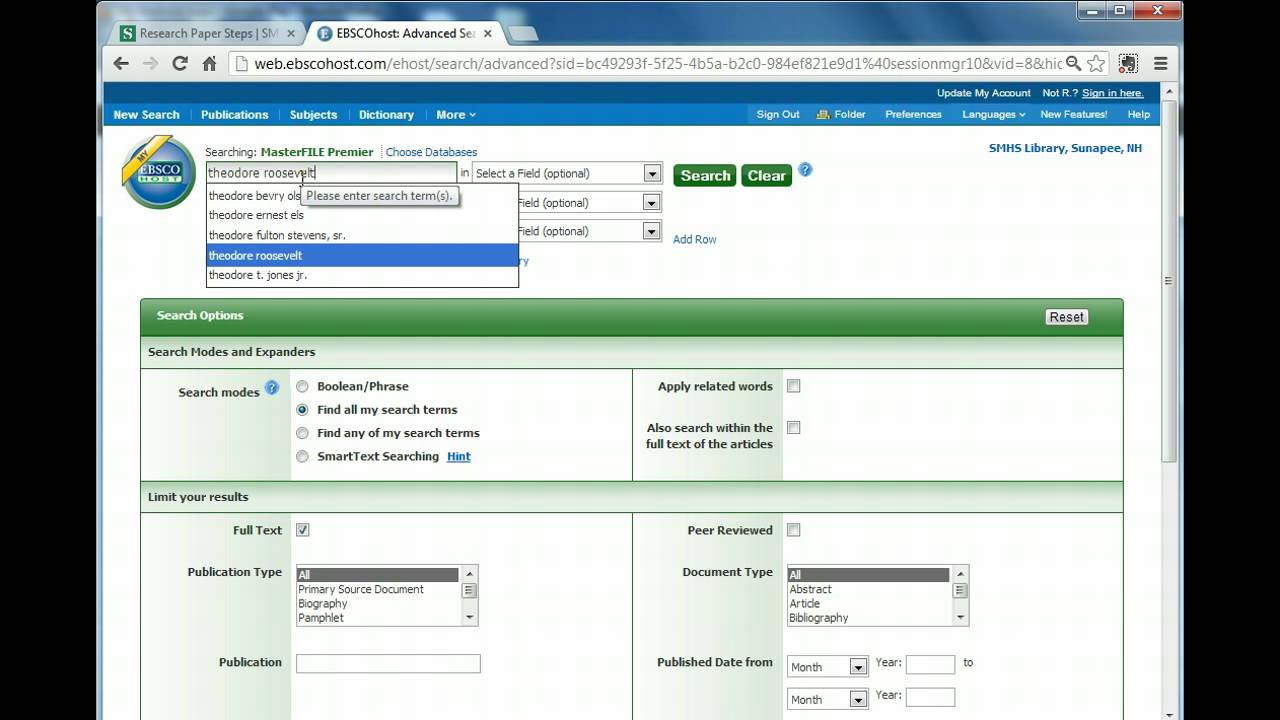The height and width of the screenshot is (720, 1280).
Task: Pick the theodore roosevelt suggestion
Action: click(x=362, y=255)
